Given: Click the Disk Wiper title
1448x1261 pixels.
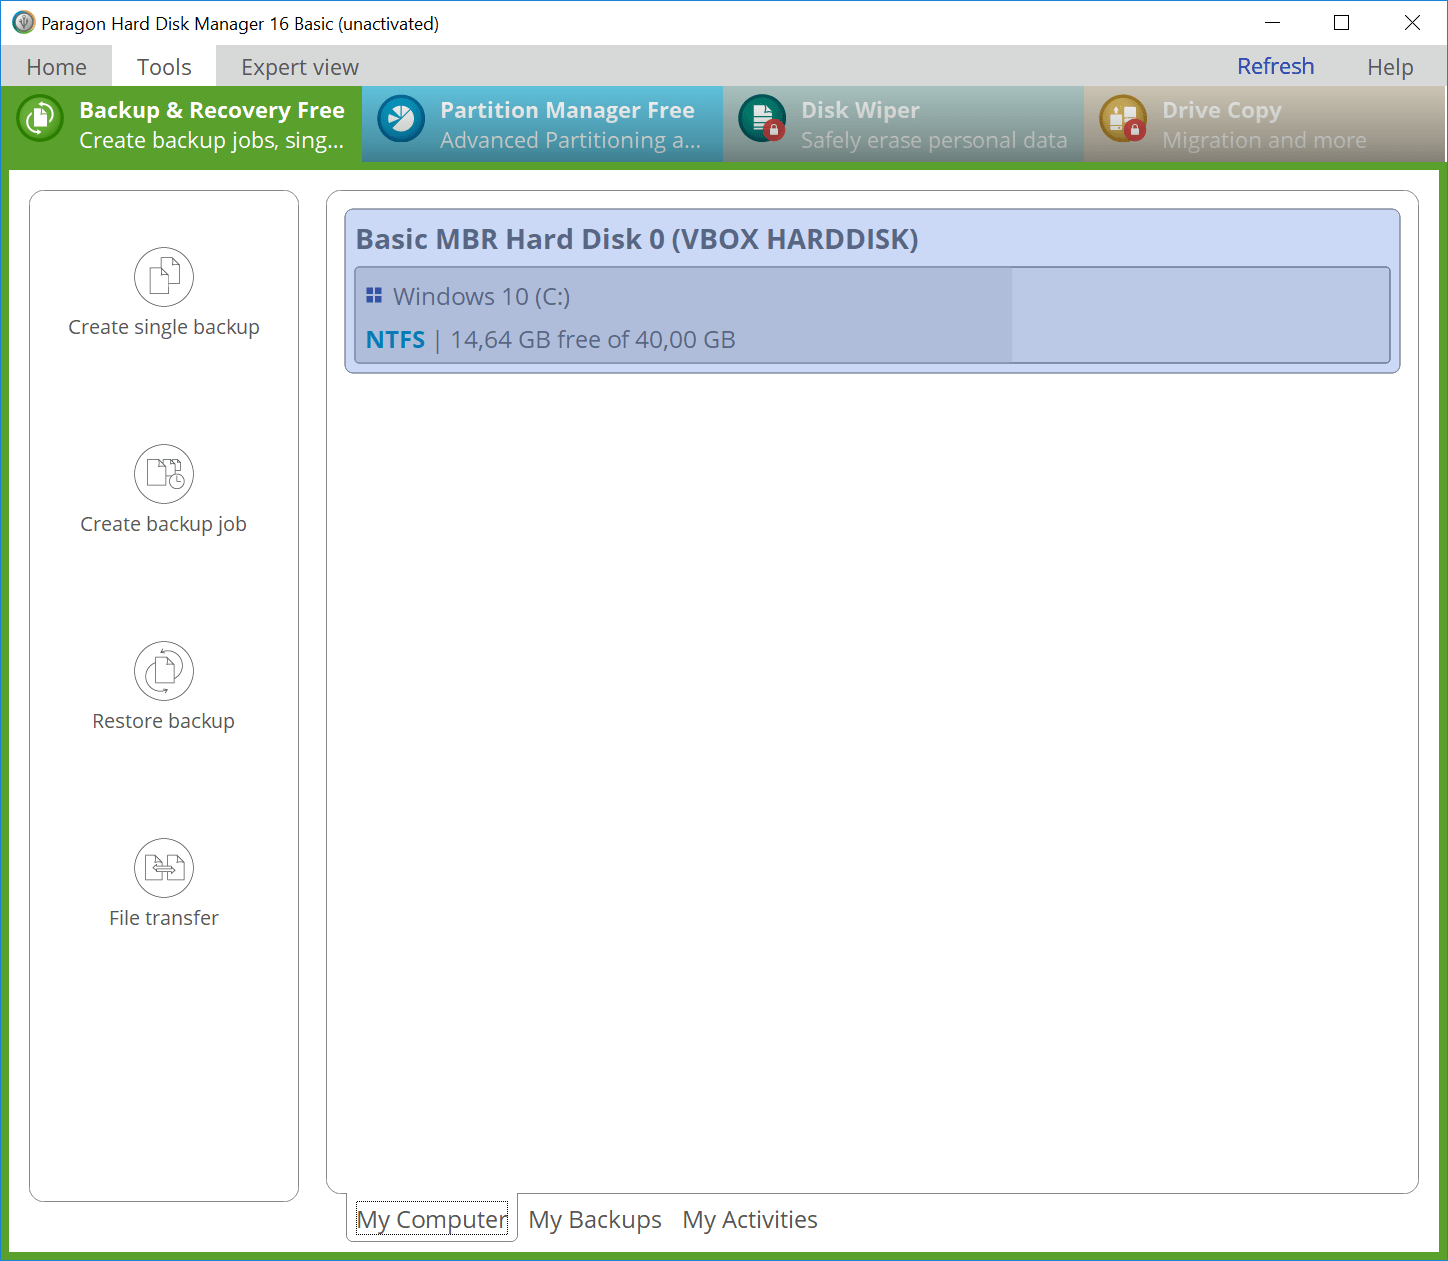Looking at the screenshot, I should 860,110.
